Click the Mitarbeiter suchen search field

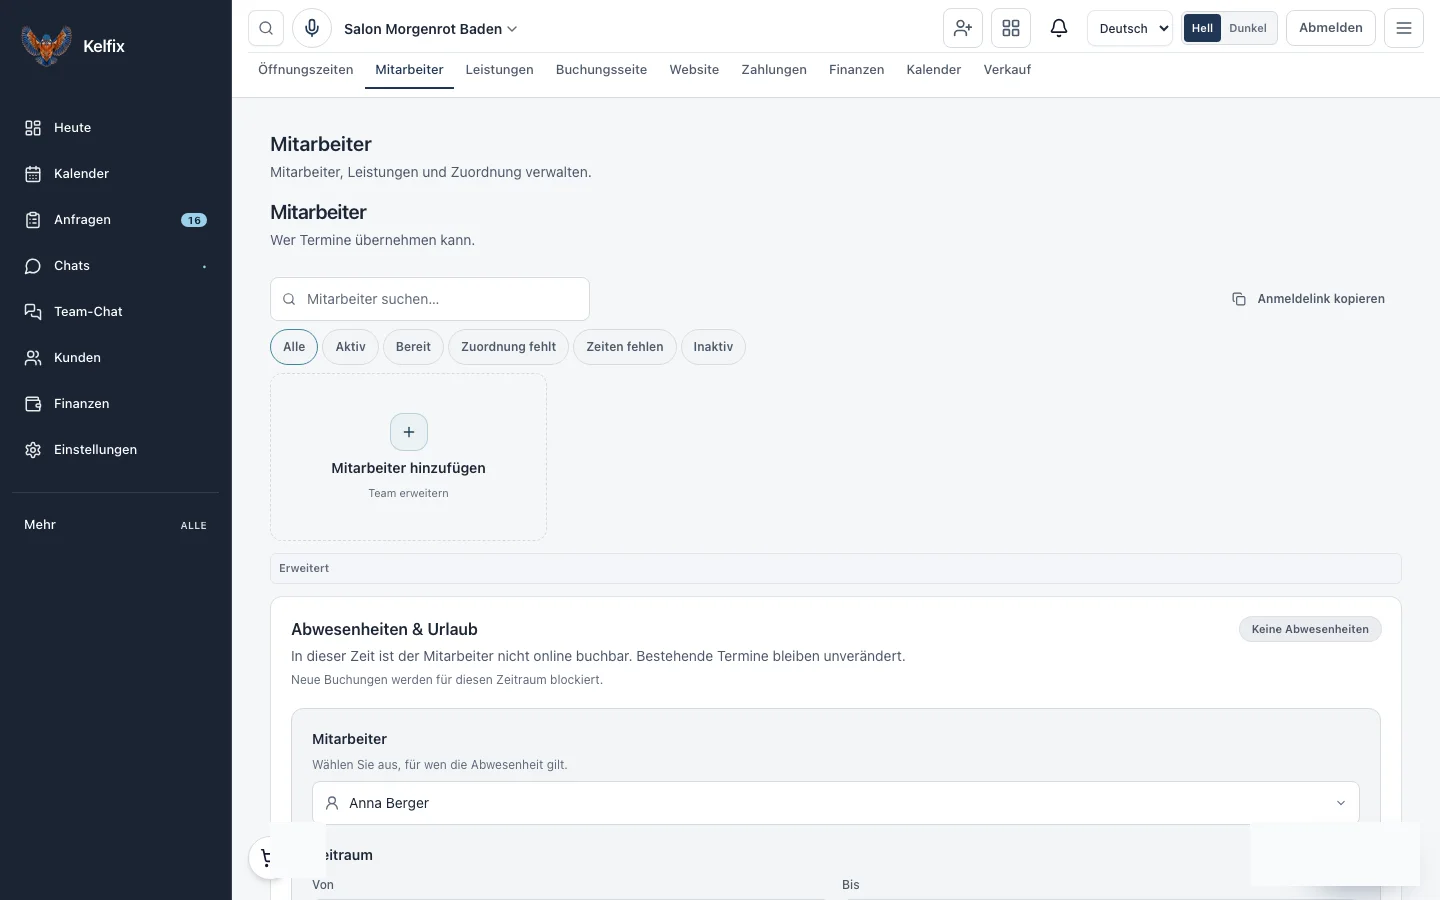click(430, 299)
